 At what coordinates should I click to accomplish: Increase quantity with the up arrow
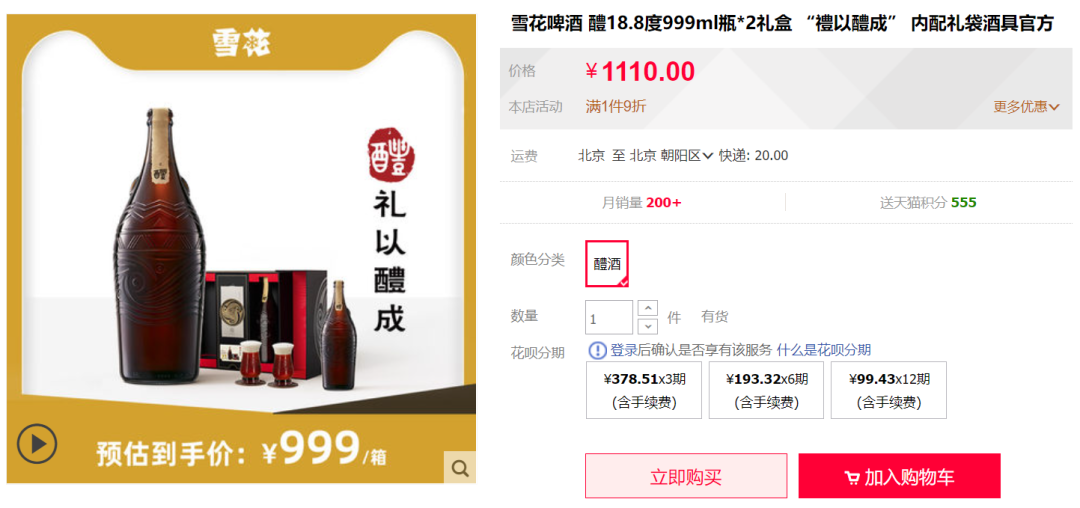point(648,308)
